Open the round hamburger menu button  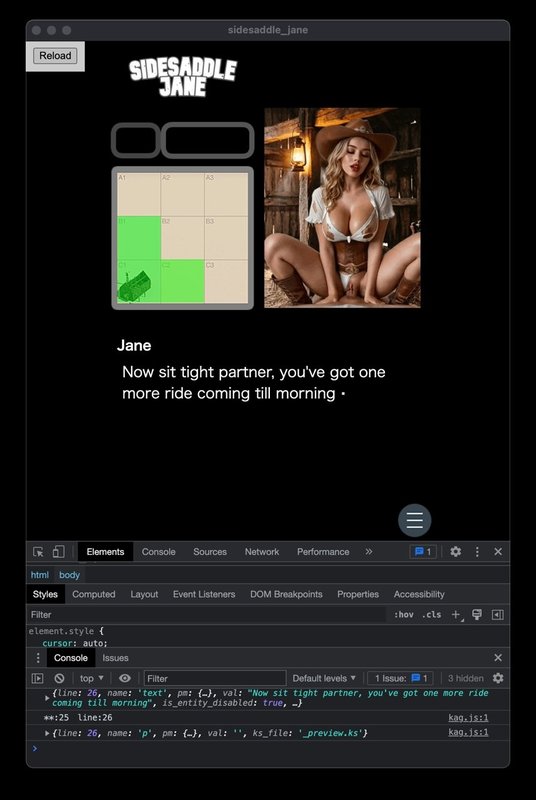tap(415, 520)
